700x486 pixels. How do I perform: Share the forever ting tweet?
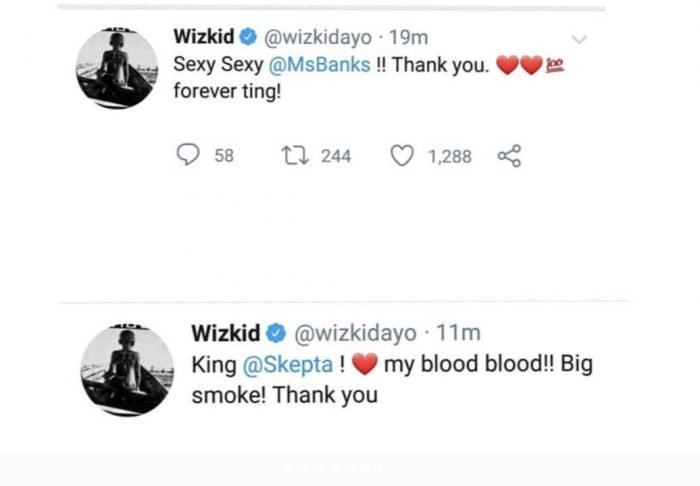(x=509, y=156)
